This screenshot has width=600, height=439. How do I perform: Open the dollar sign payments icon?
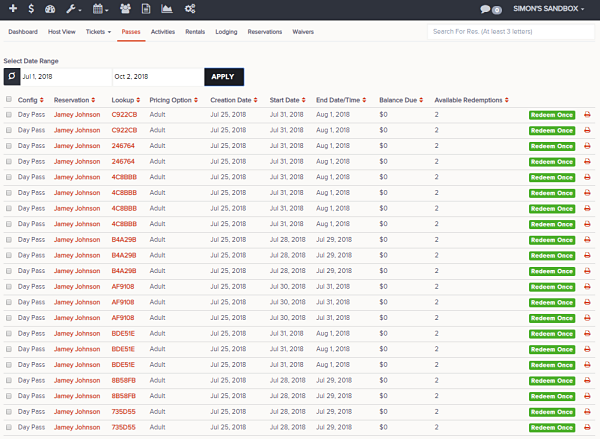tap(31, 8)
